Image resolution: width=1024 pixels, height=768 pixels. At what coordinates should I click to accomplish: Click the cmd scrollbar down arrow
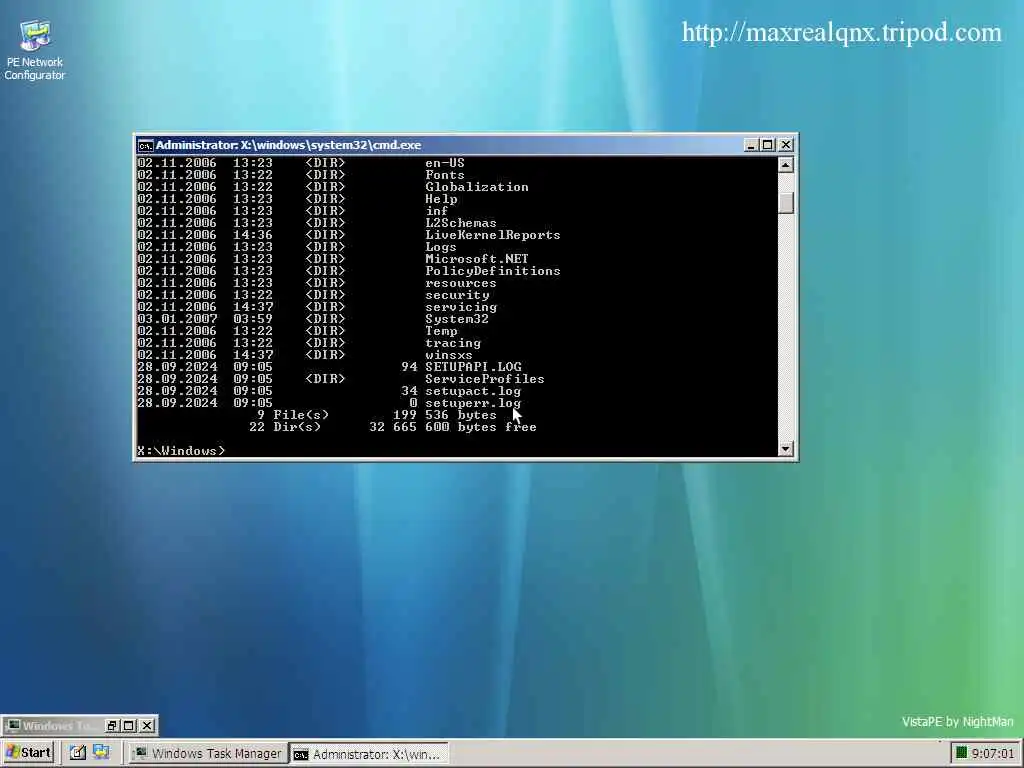point(786,449)
